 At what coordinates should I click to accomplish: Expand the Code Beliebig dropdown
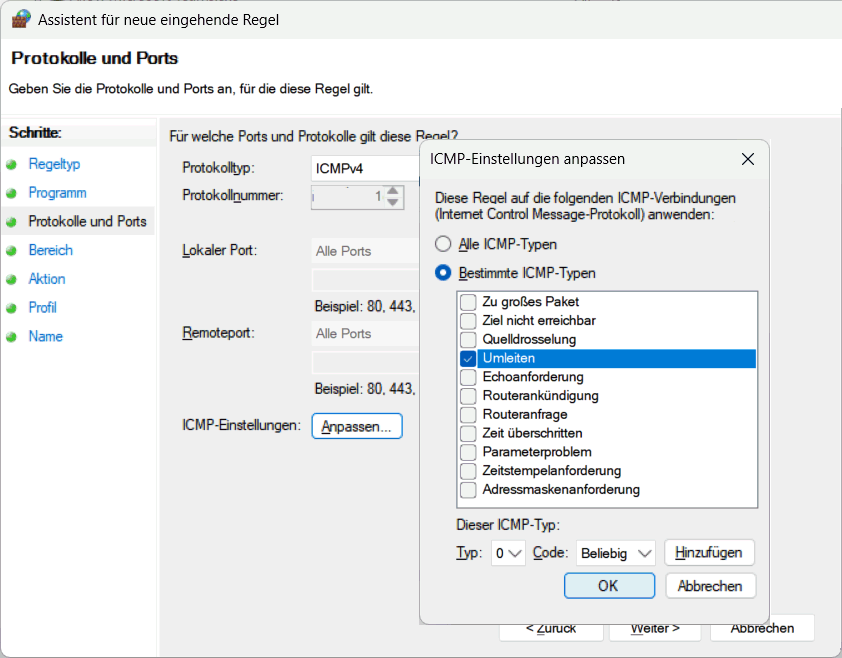(615, 553)
